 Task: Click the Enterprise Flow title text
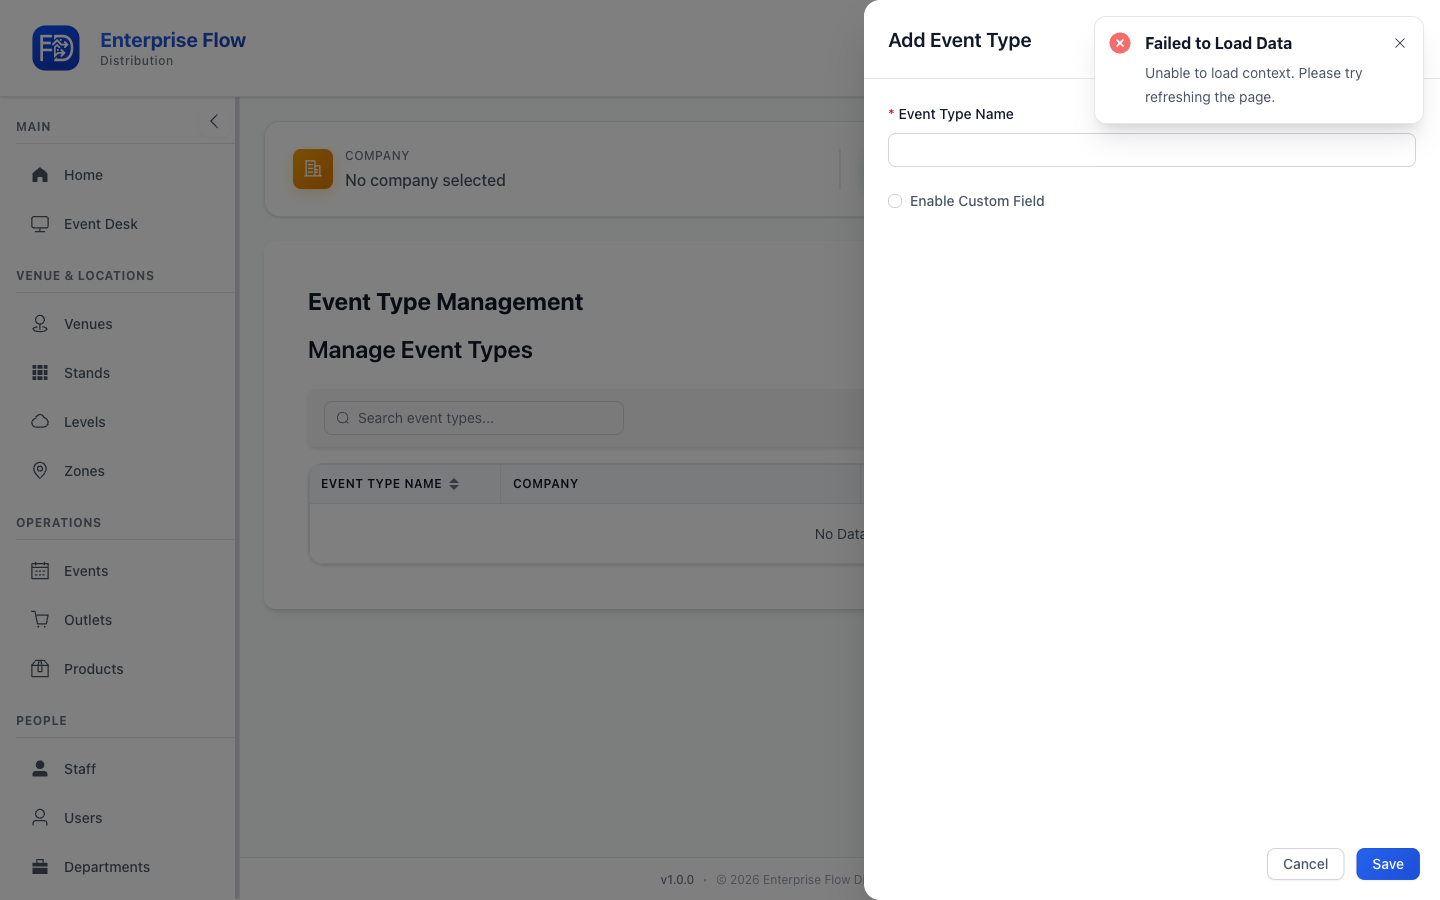click(x=173, y=40)
